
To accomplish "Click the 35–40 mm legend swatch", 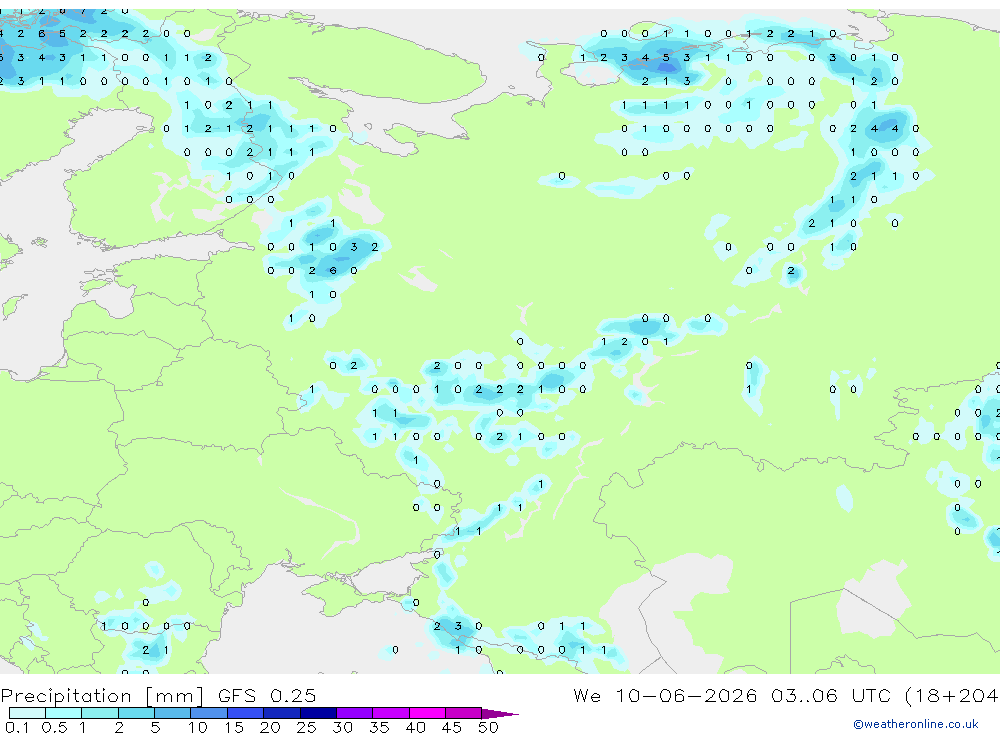I will tap(391, 713).
